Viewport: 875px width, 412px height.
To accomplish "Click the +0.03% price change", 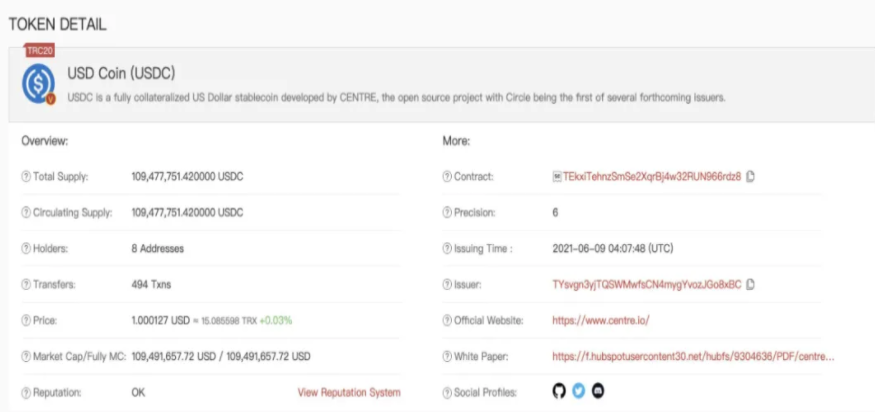I will tap(276, 320).
